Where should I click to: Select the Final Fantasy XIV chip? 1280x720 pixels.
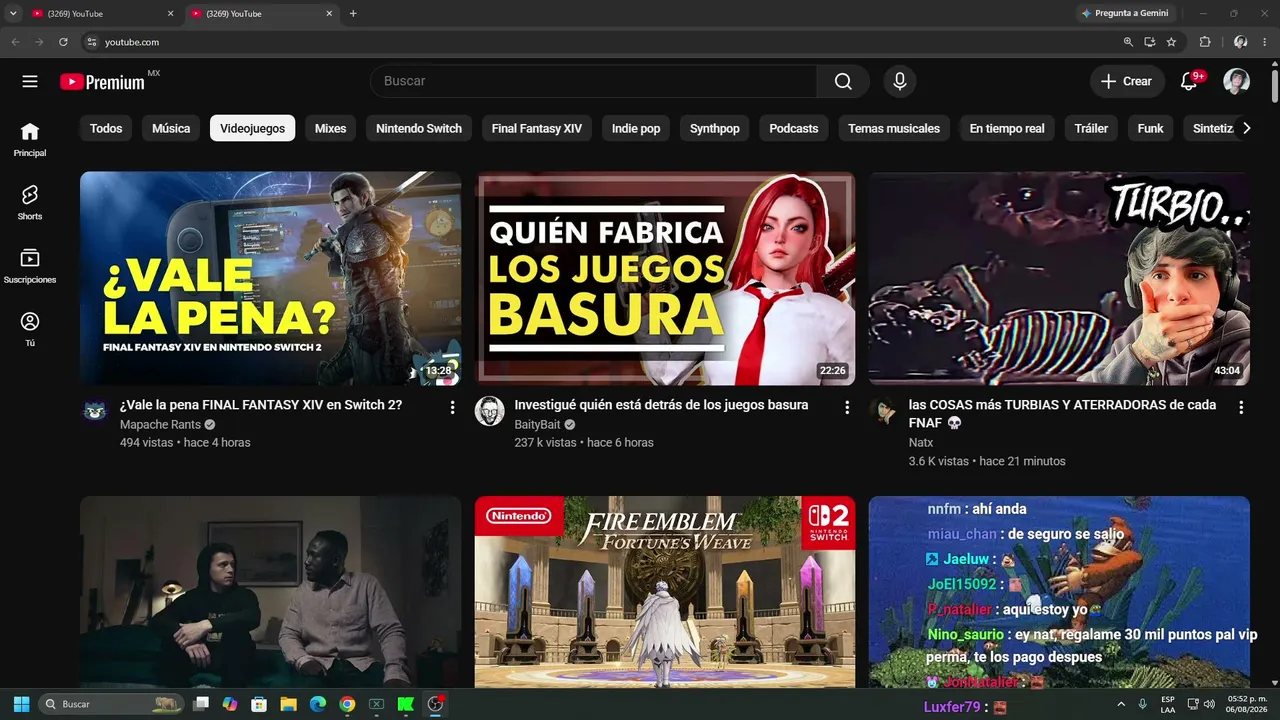tap(537, 128)
